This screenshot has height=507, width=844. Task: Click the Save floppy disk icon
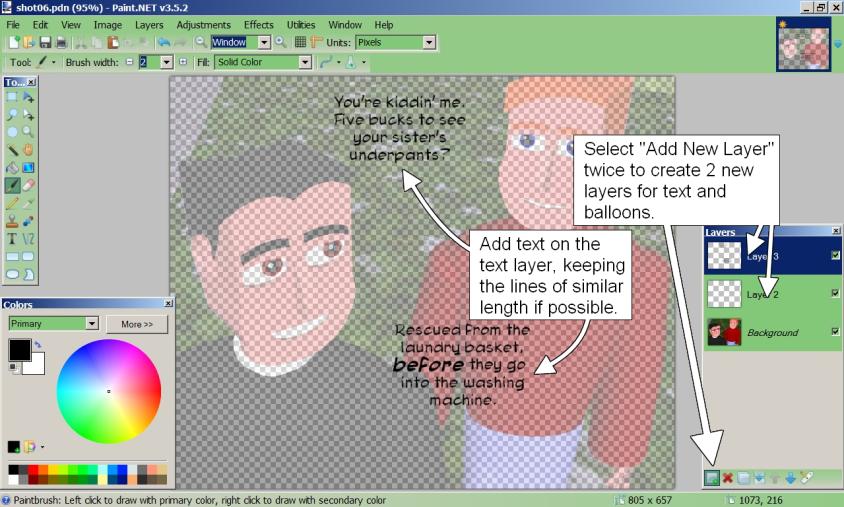[45, 42]
